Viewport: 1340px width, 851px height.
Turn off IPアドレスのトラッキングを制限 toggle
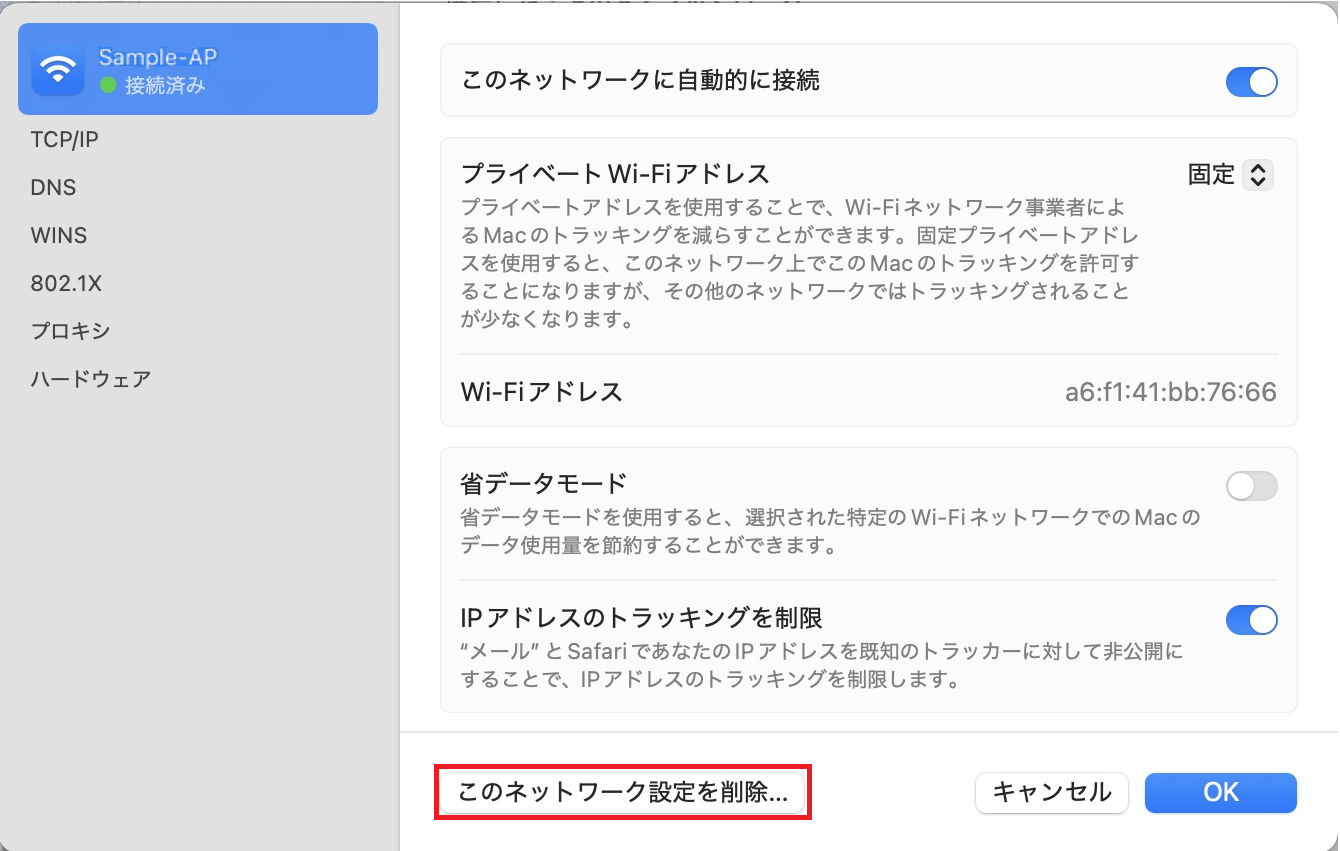1251,620
